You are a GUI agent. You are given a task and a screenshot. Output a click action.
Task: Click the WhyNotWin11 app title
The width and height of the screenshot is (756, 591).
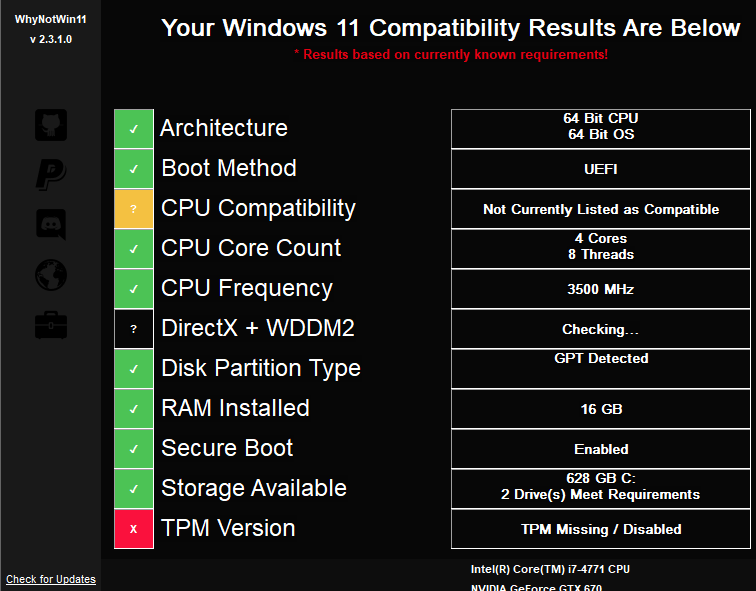point(51,19)
